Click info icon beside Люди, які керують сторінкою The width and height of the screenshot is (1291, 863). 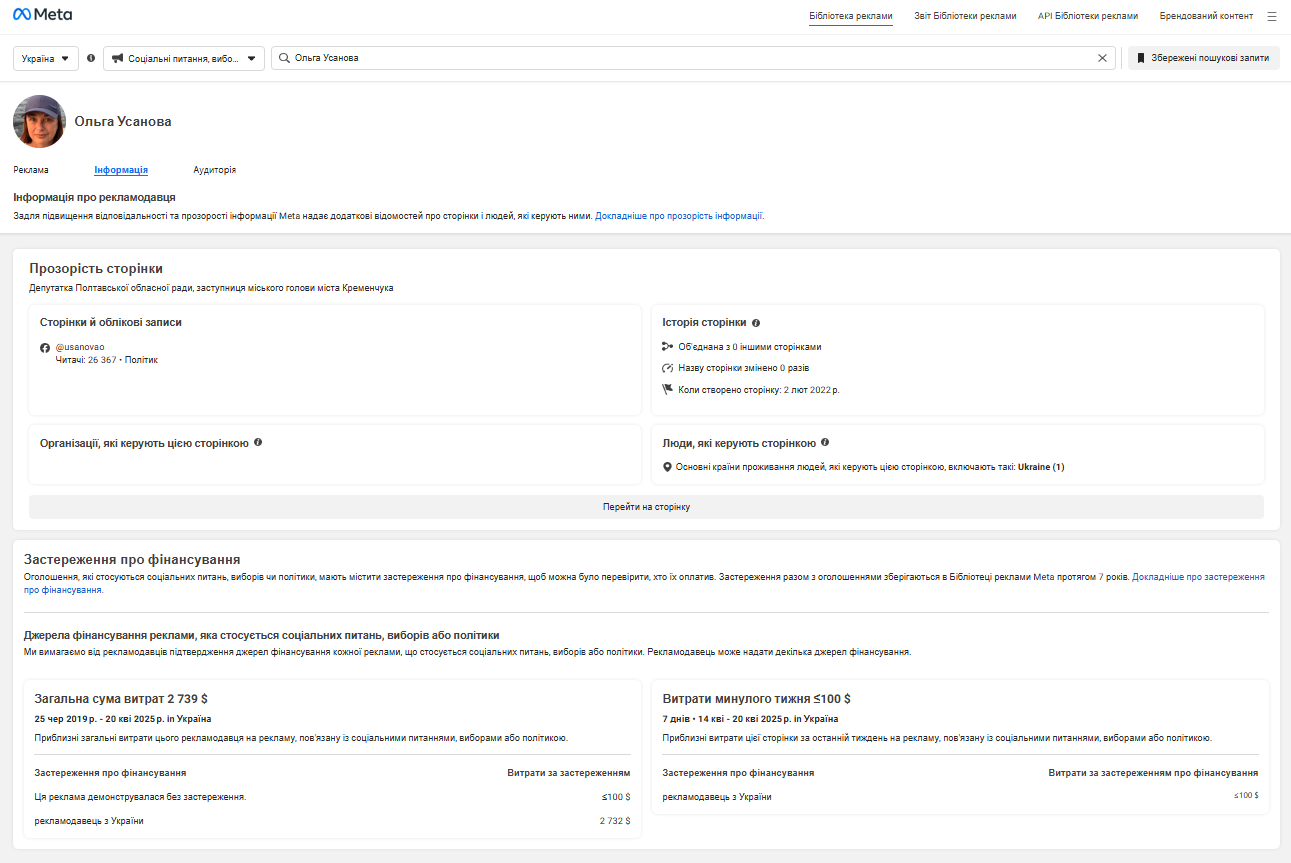[825, 442]
